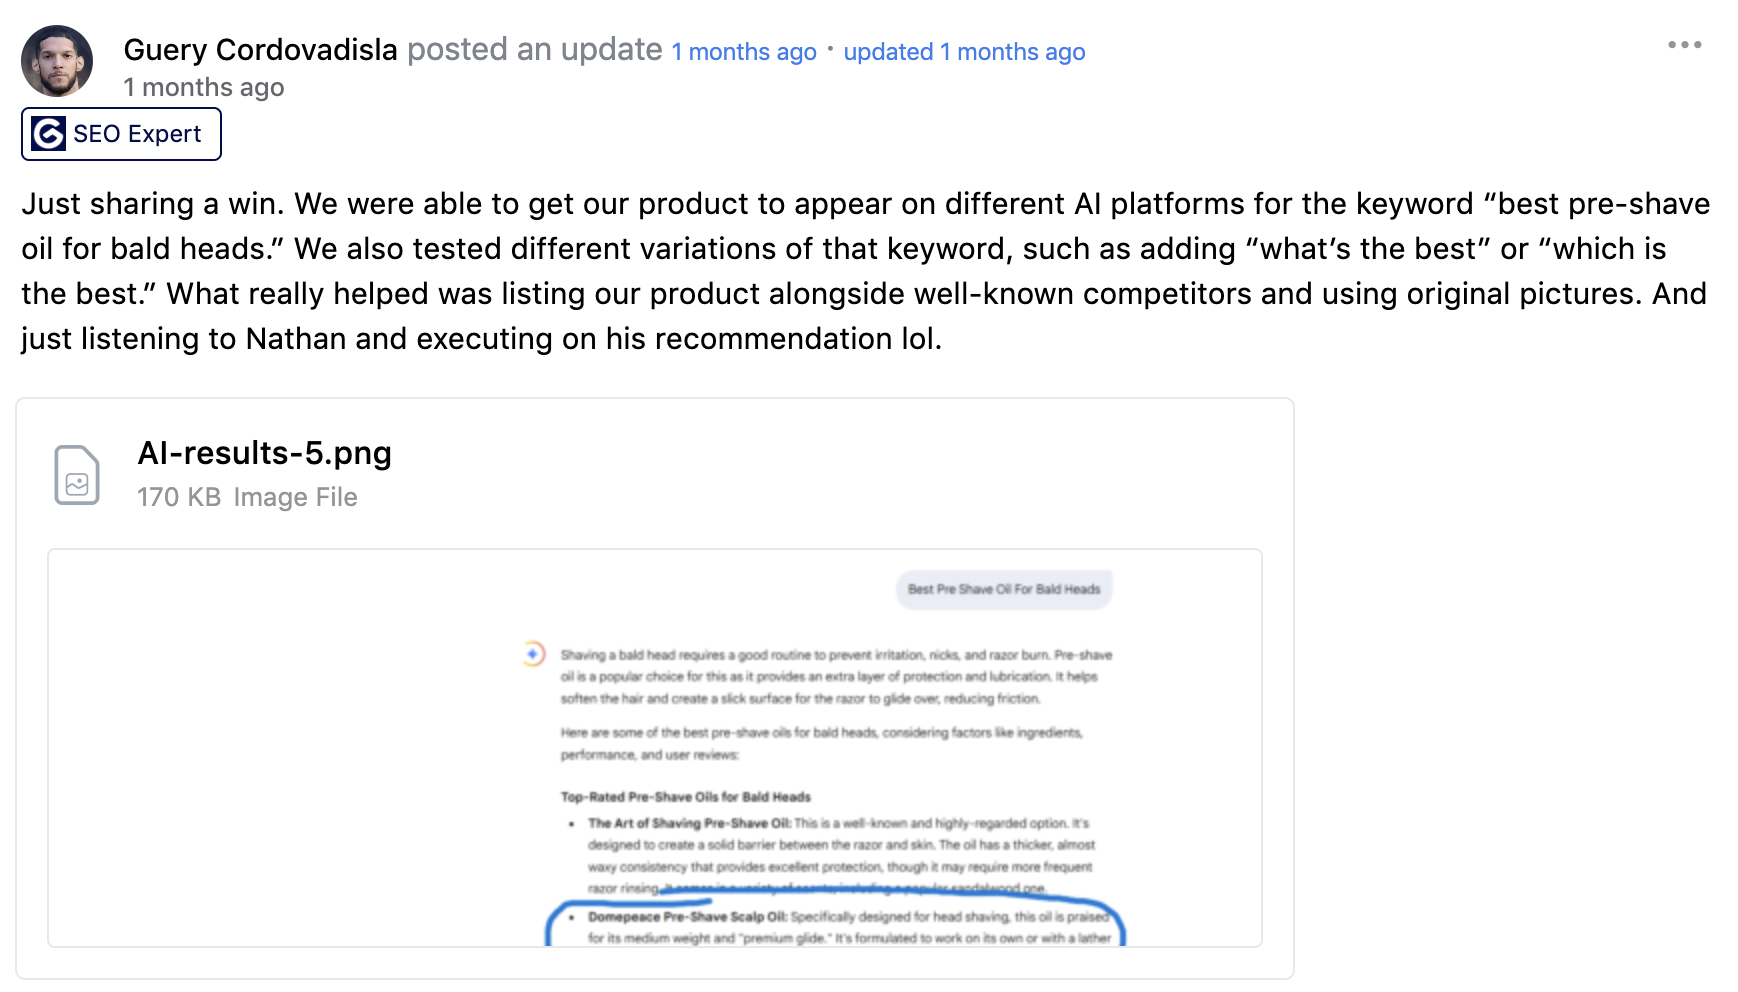Click the "updated 1 months ago" link
1738x992 pixels.
click(964, 52)
